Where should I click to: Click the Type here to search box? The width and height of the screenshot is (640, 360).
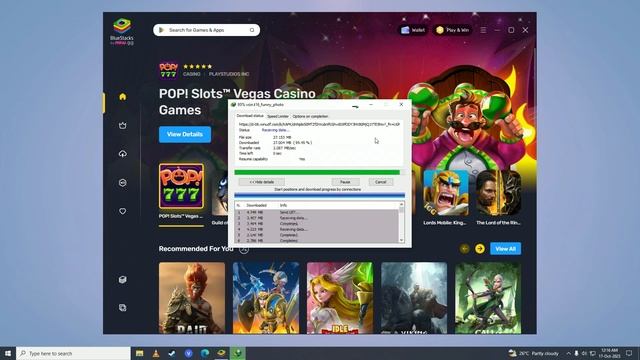click(x=73, y=353)
